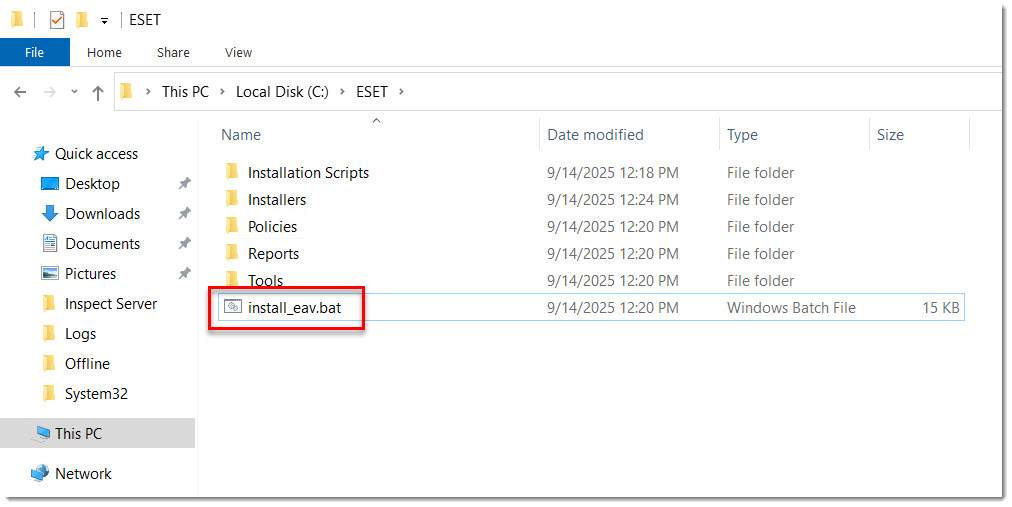Click the pin icon next to Documents
This screenshot has height=507, width=1012.
pos(185,244)
